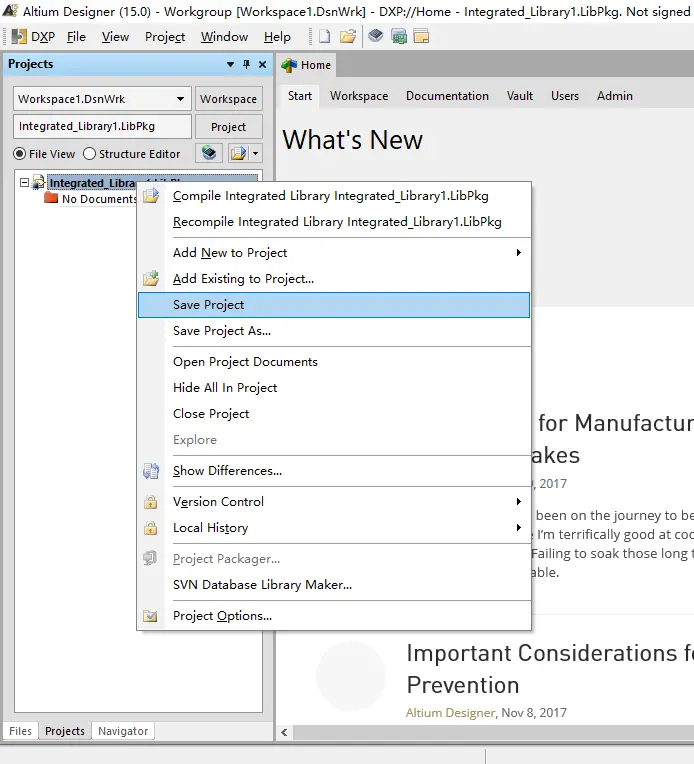Open the Workspace1.DsnWrk dropdown

(x=181, y=99)
